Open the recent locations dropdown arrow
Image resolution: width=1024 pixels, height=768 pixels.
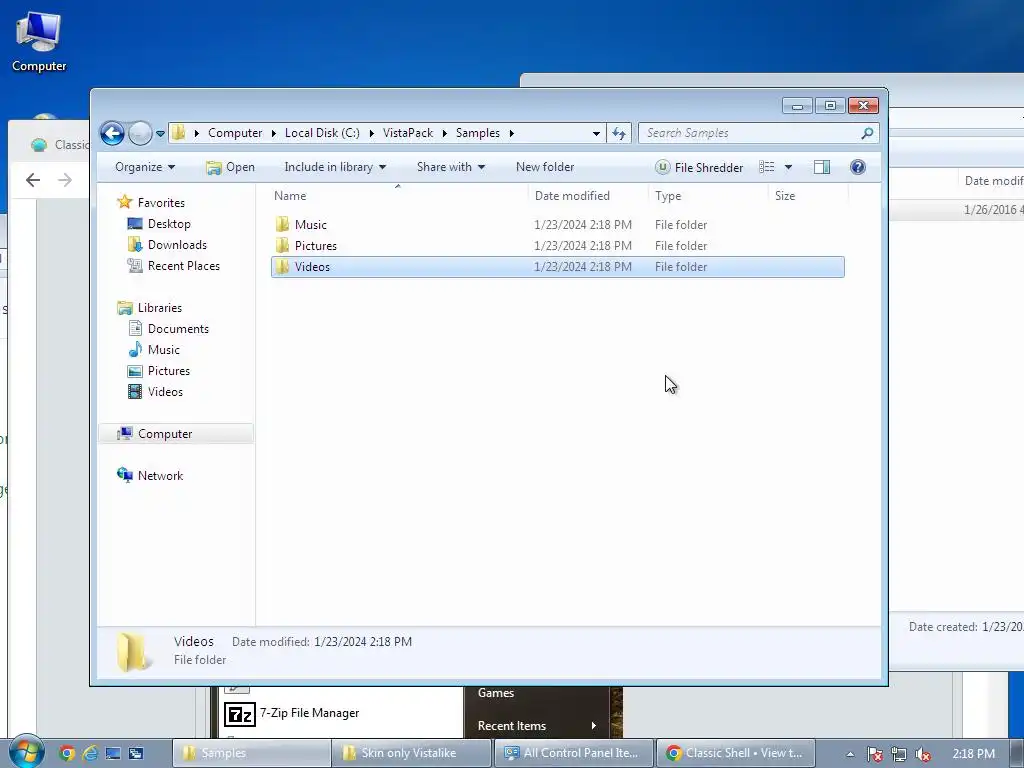click(x=160, y=134)
